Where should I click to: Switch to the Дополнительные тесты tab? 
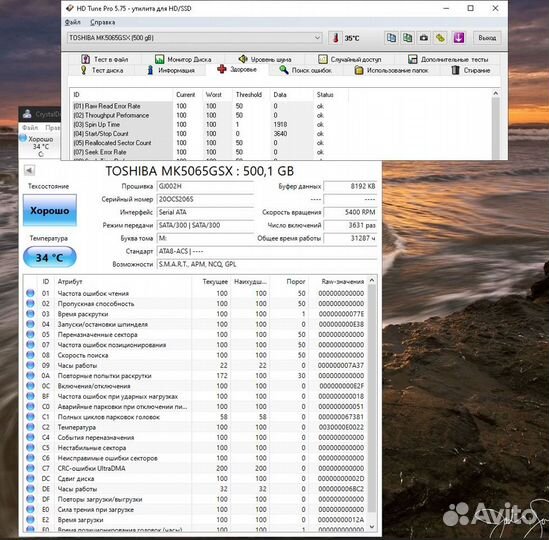tap(448, 59)
